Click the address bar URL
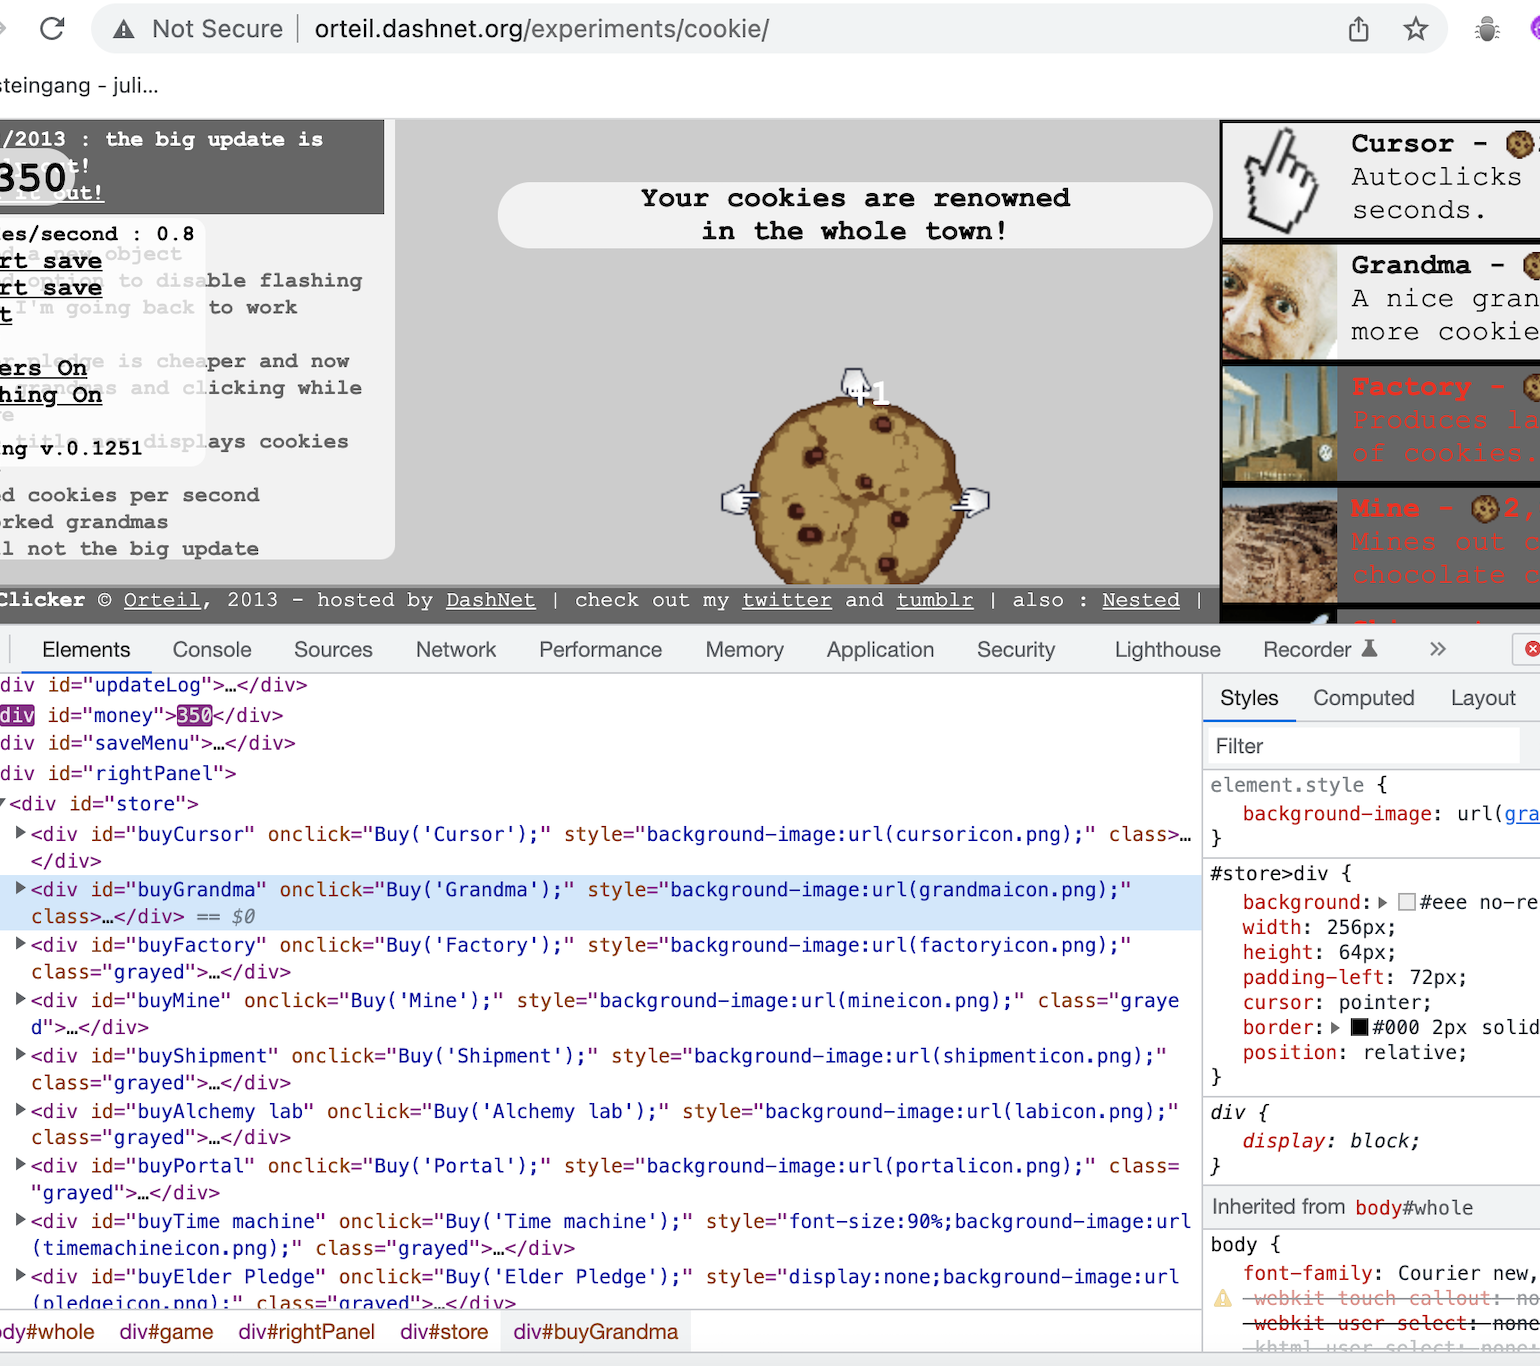 click(x=542, y=29)
